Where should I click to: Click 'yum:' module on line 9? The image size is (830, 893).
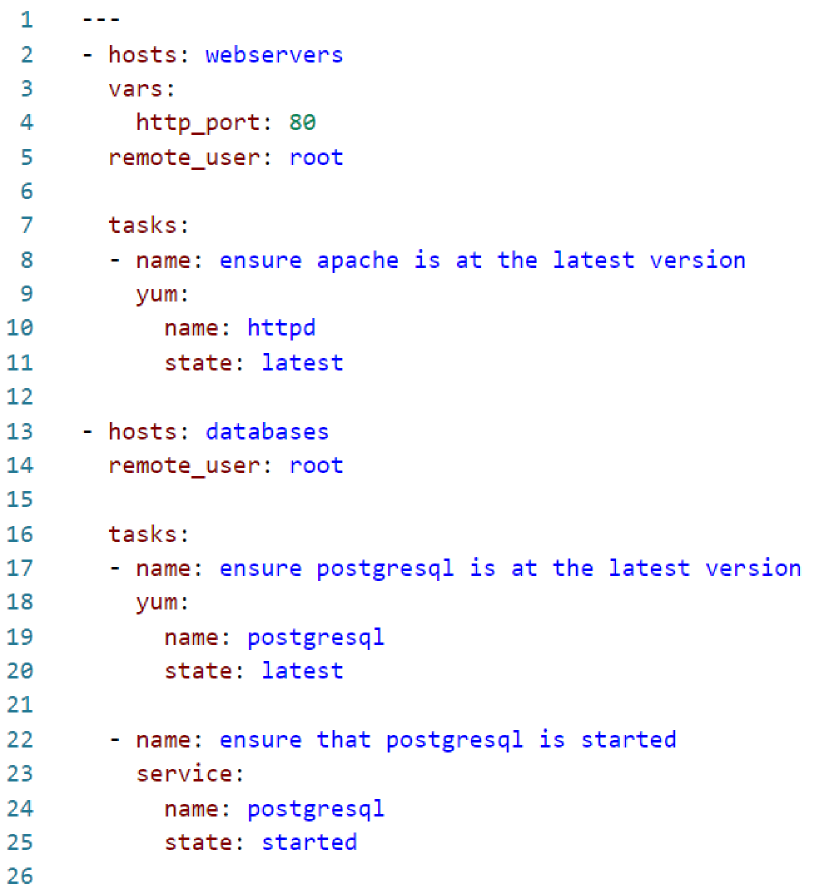click(162, 294)
